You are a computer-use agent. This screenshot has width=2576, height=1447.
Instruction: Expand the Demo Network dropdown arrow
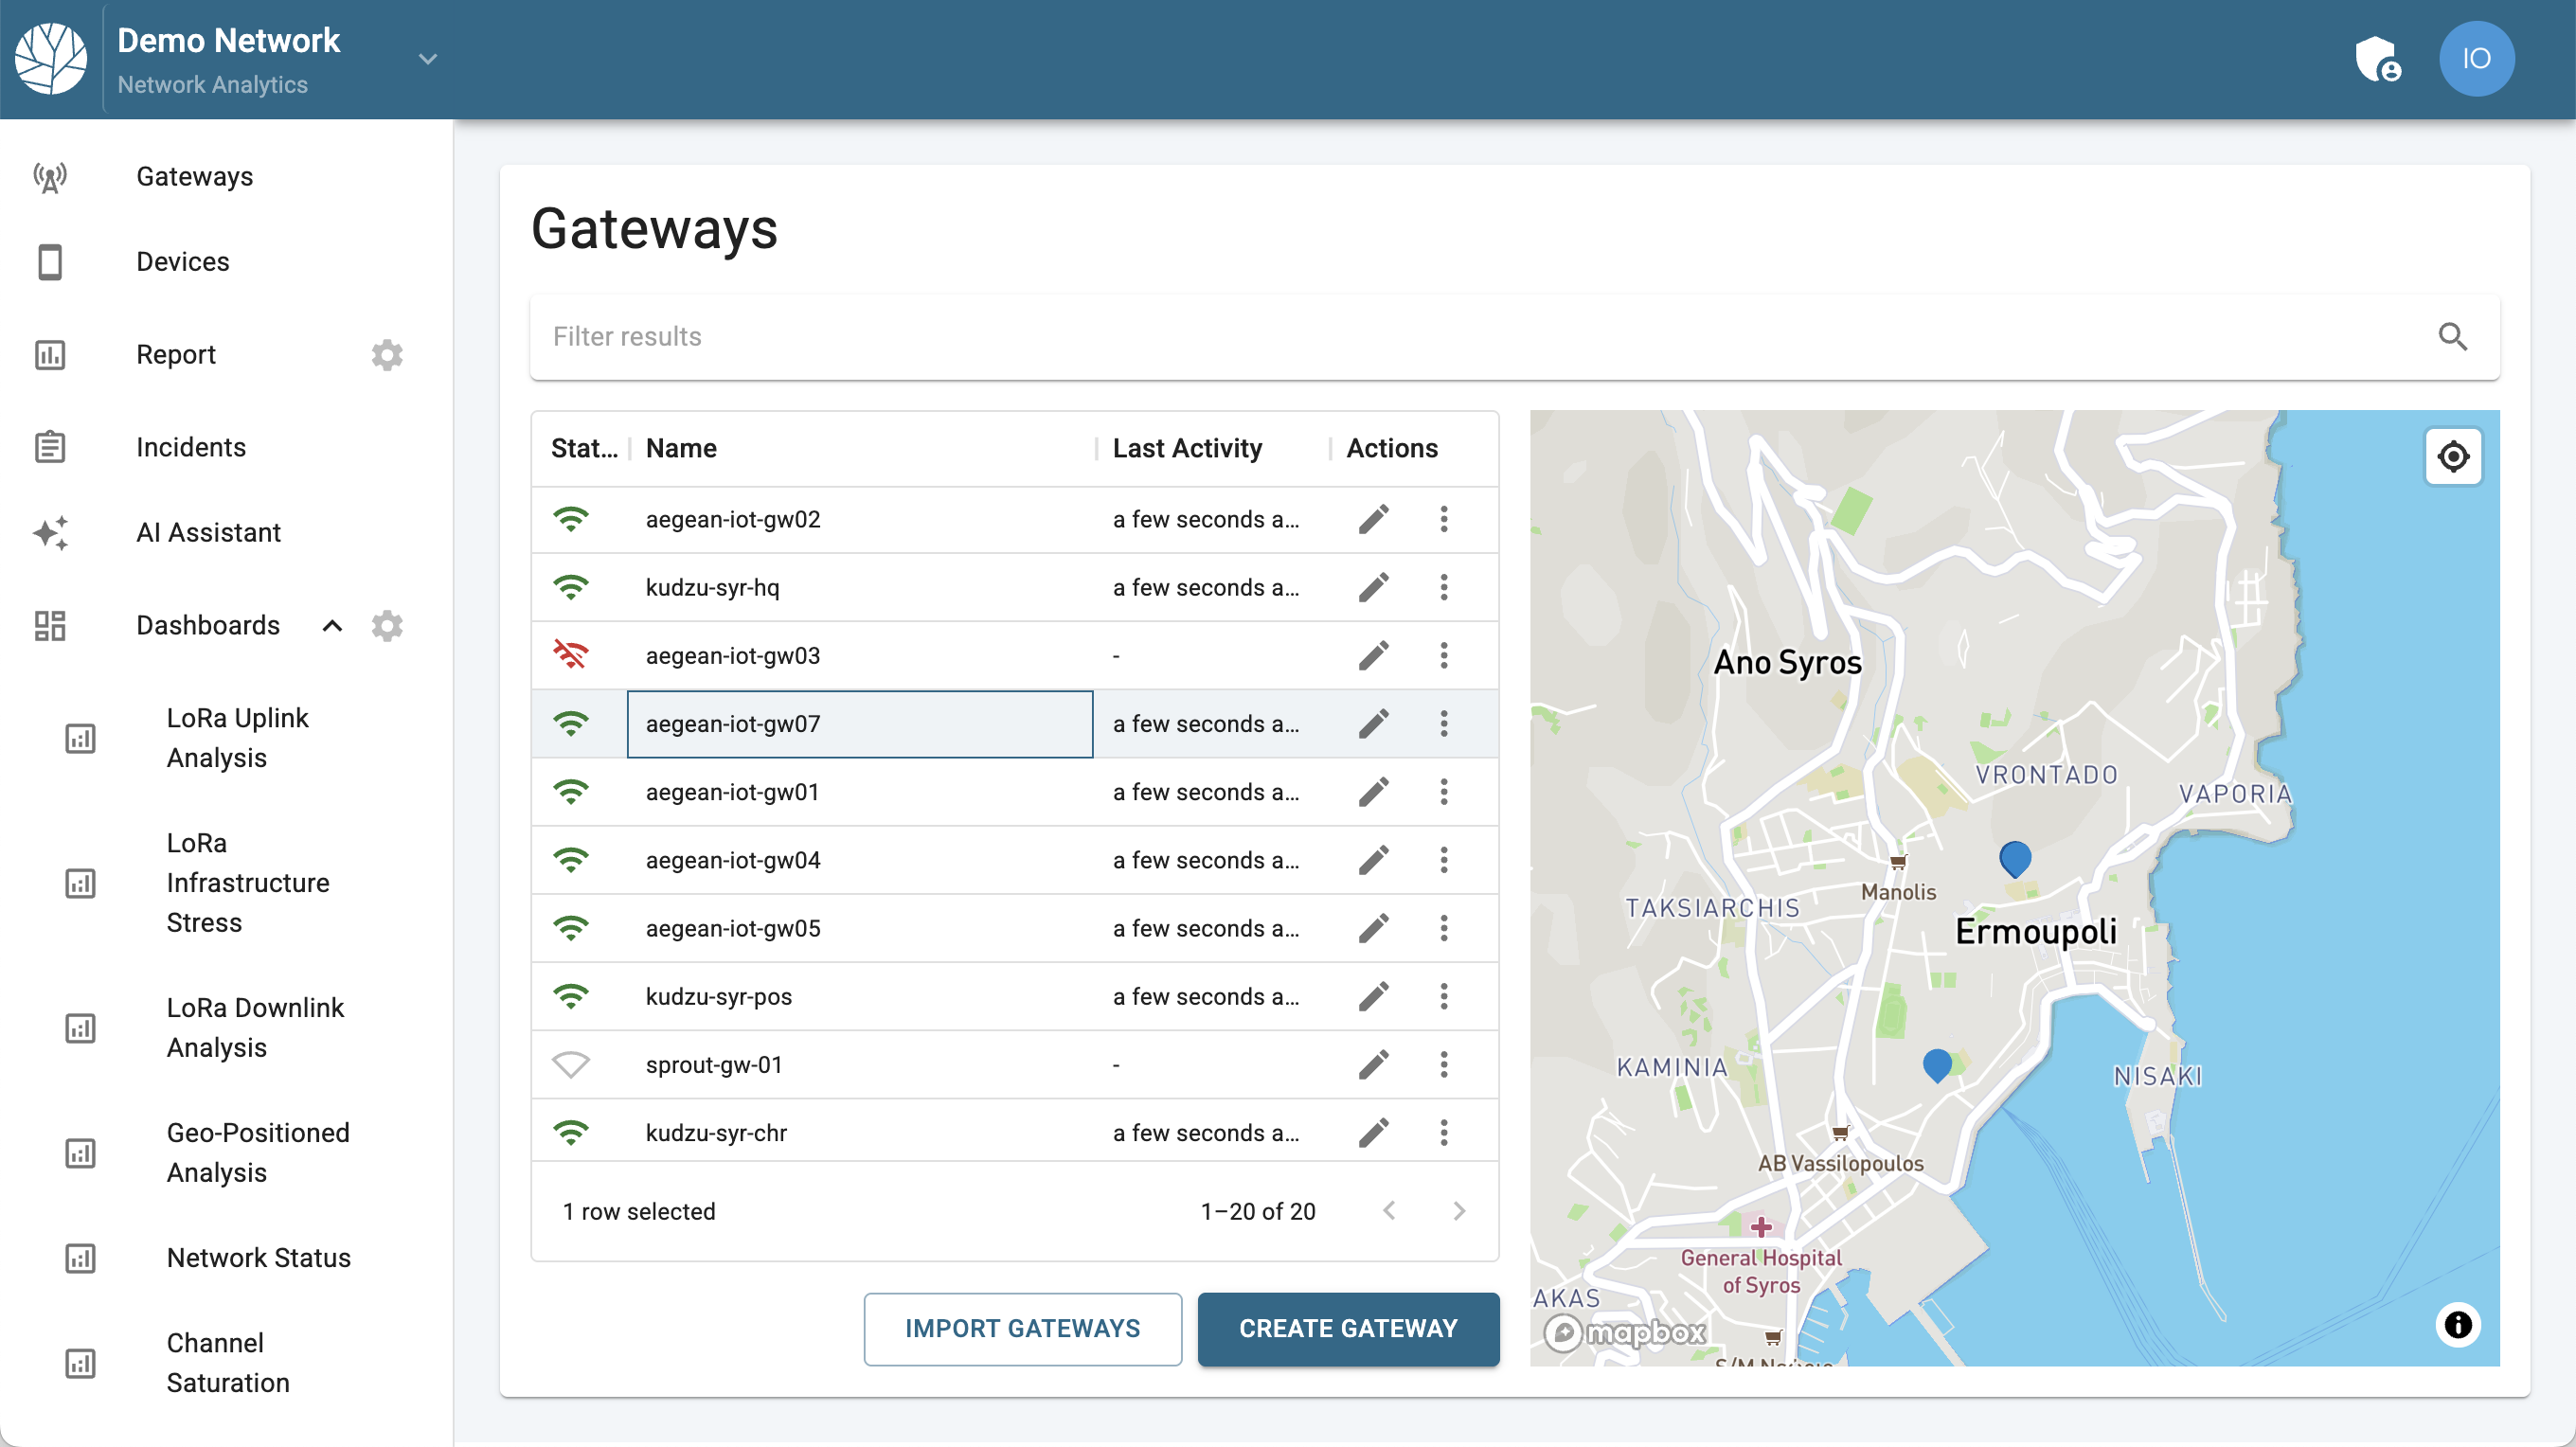[x=427, y=59]
